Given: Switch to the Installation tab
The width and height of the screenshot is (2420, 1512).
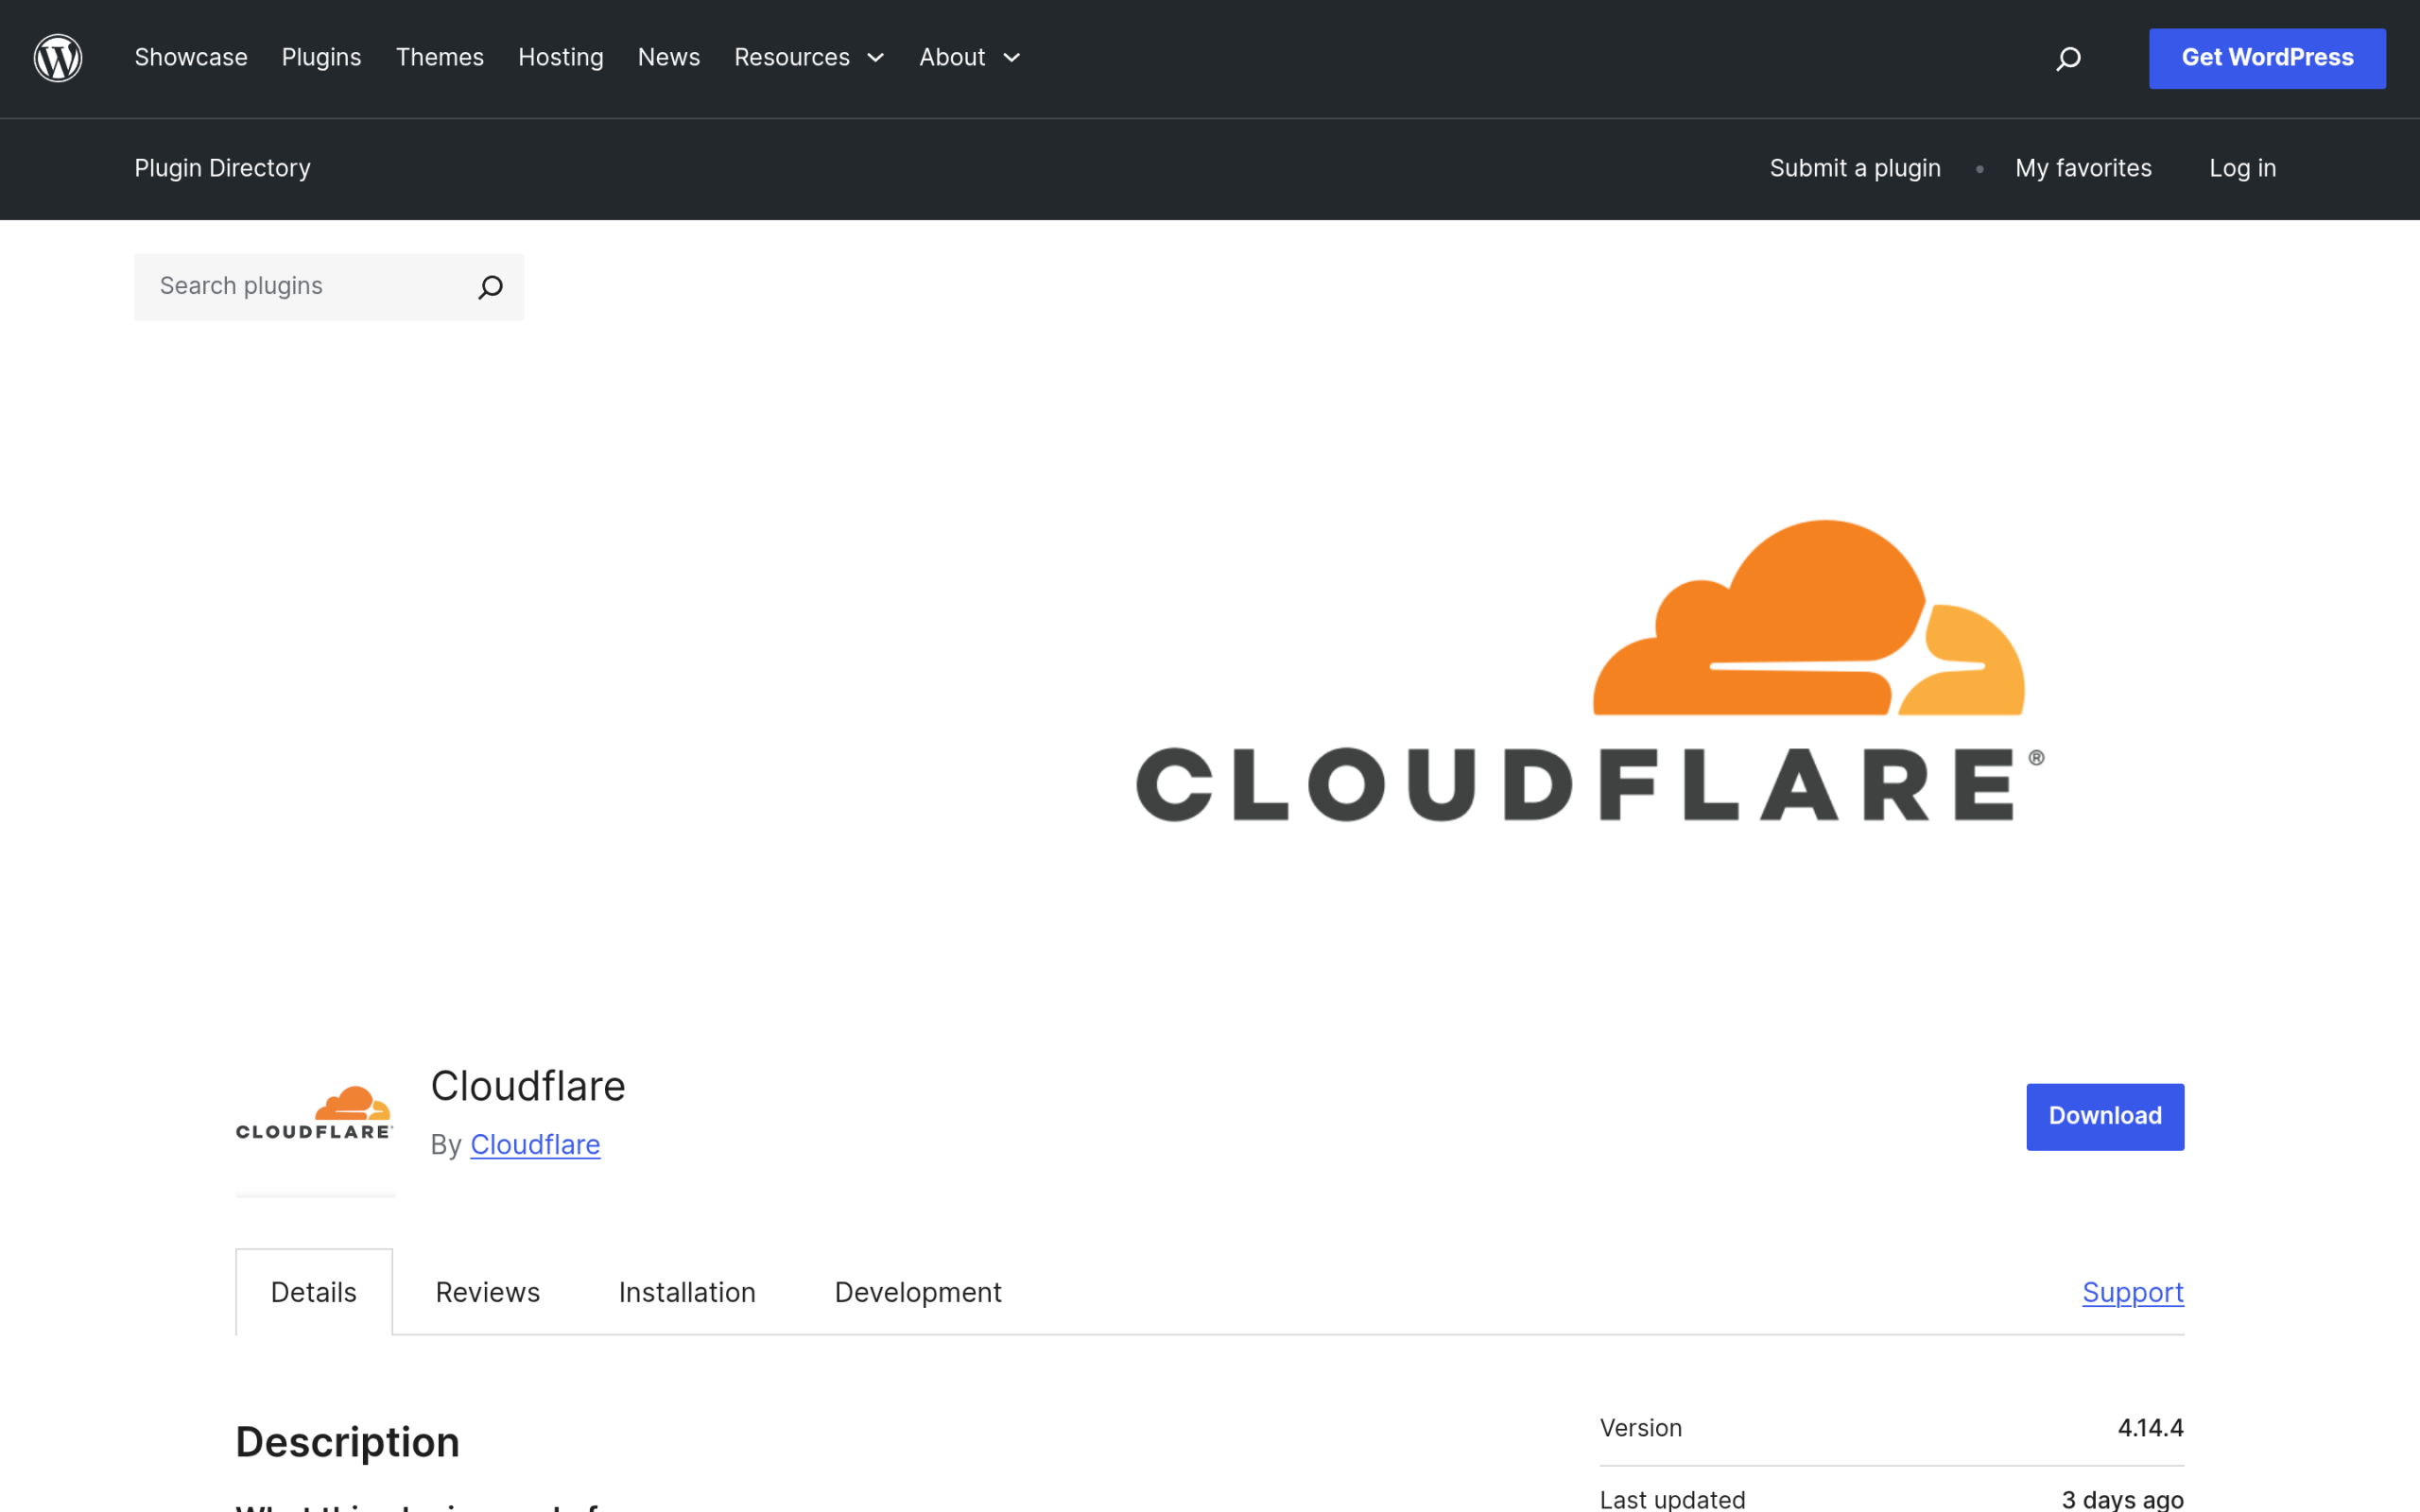Looking at the screenshot, I should (x=687, y=1292).
